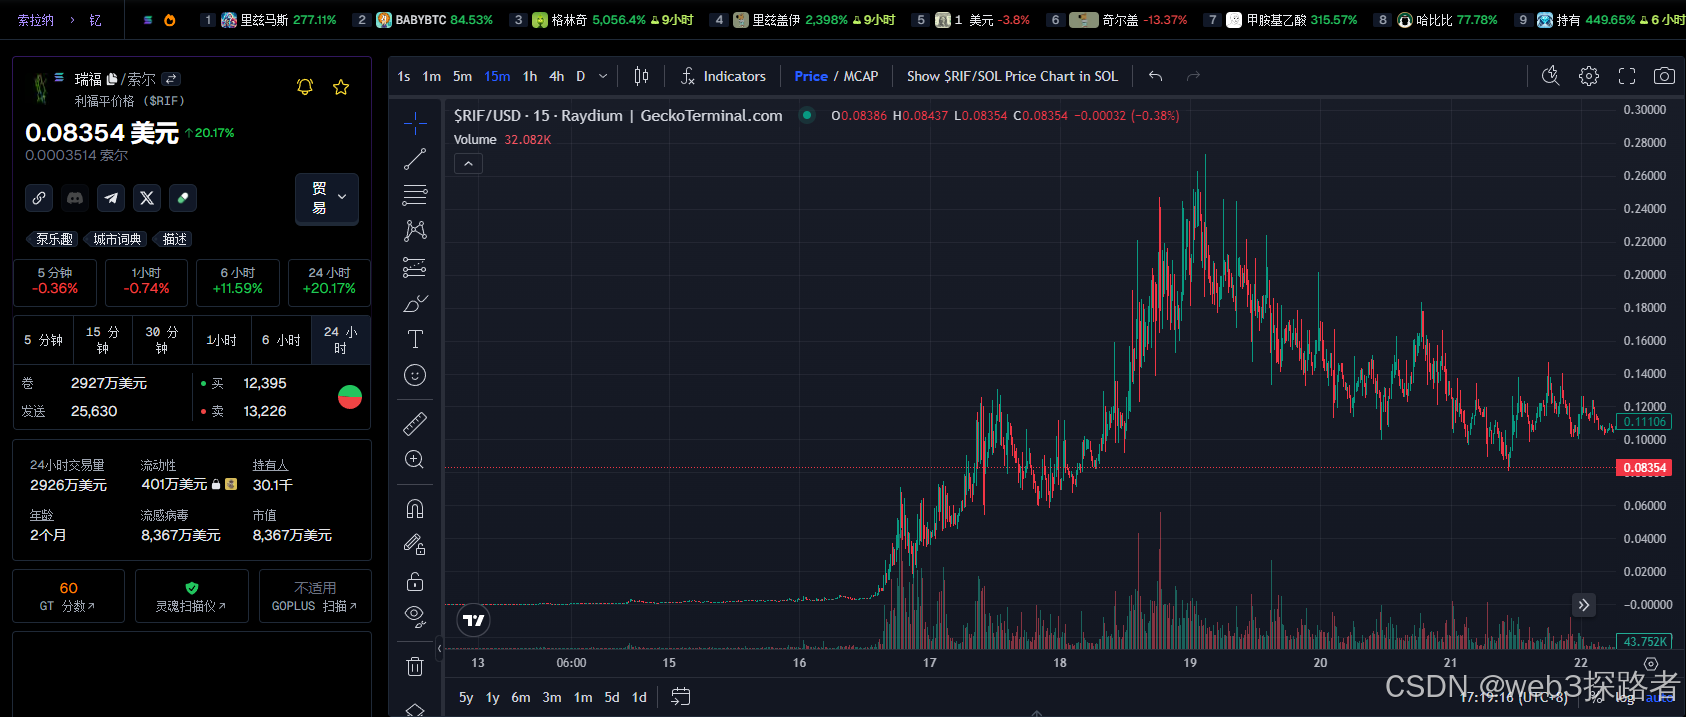This screenshot has width=1686, height=717.
Task: Lock all drawing tools
Action: click(415, 581)
